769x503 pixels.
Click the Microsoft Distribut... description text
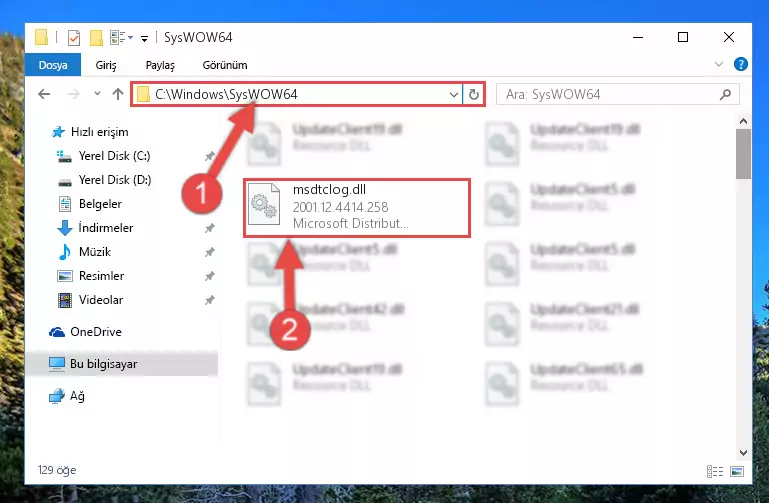click(350, 224)
